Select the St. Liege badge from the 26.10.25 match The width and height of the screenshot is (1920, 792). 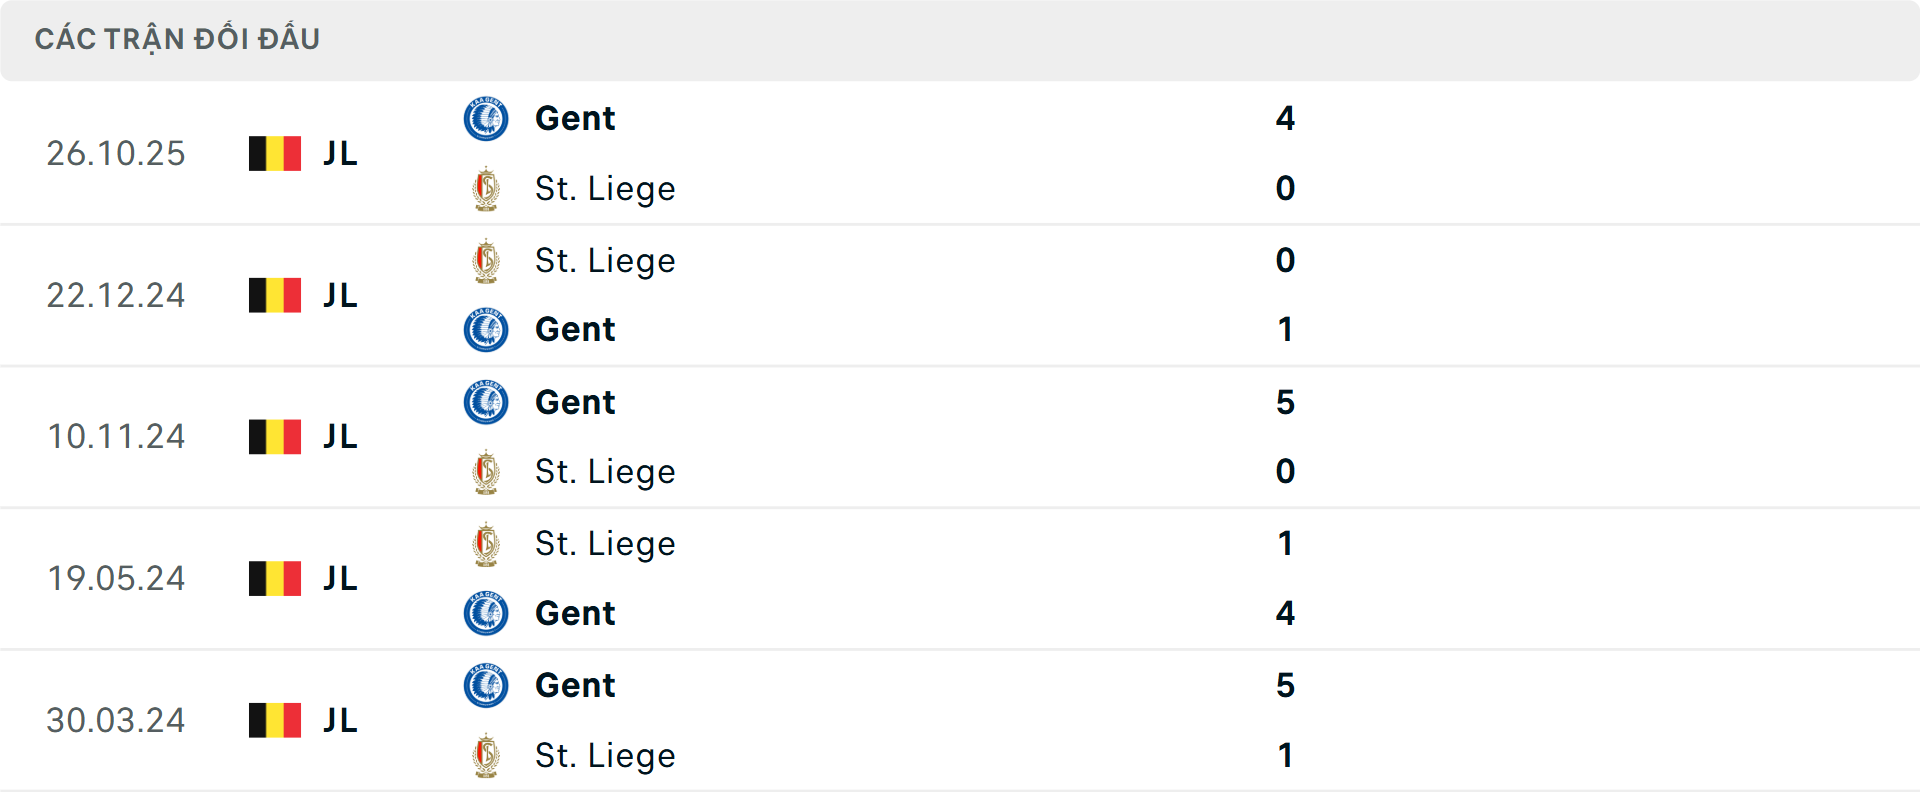click(486, 188)
